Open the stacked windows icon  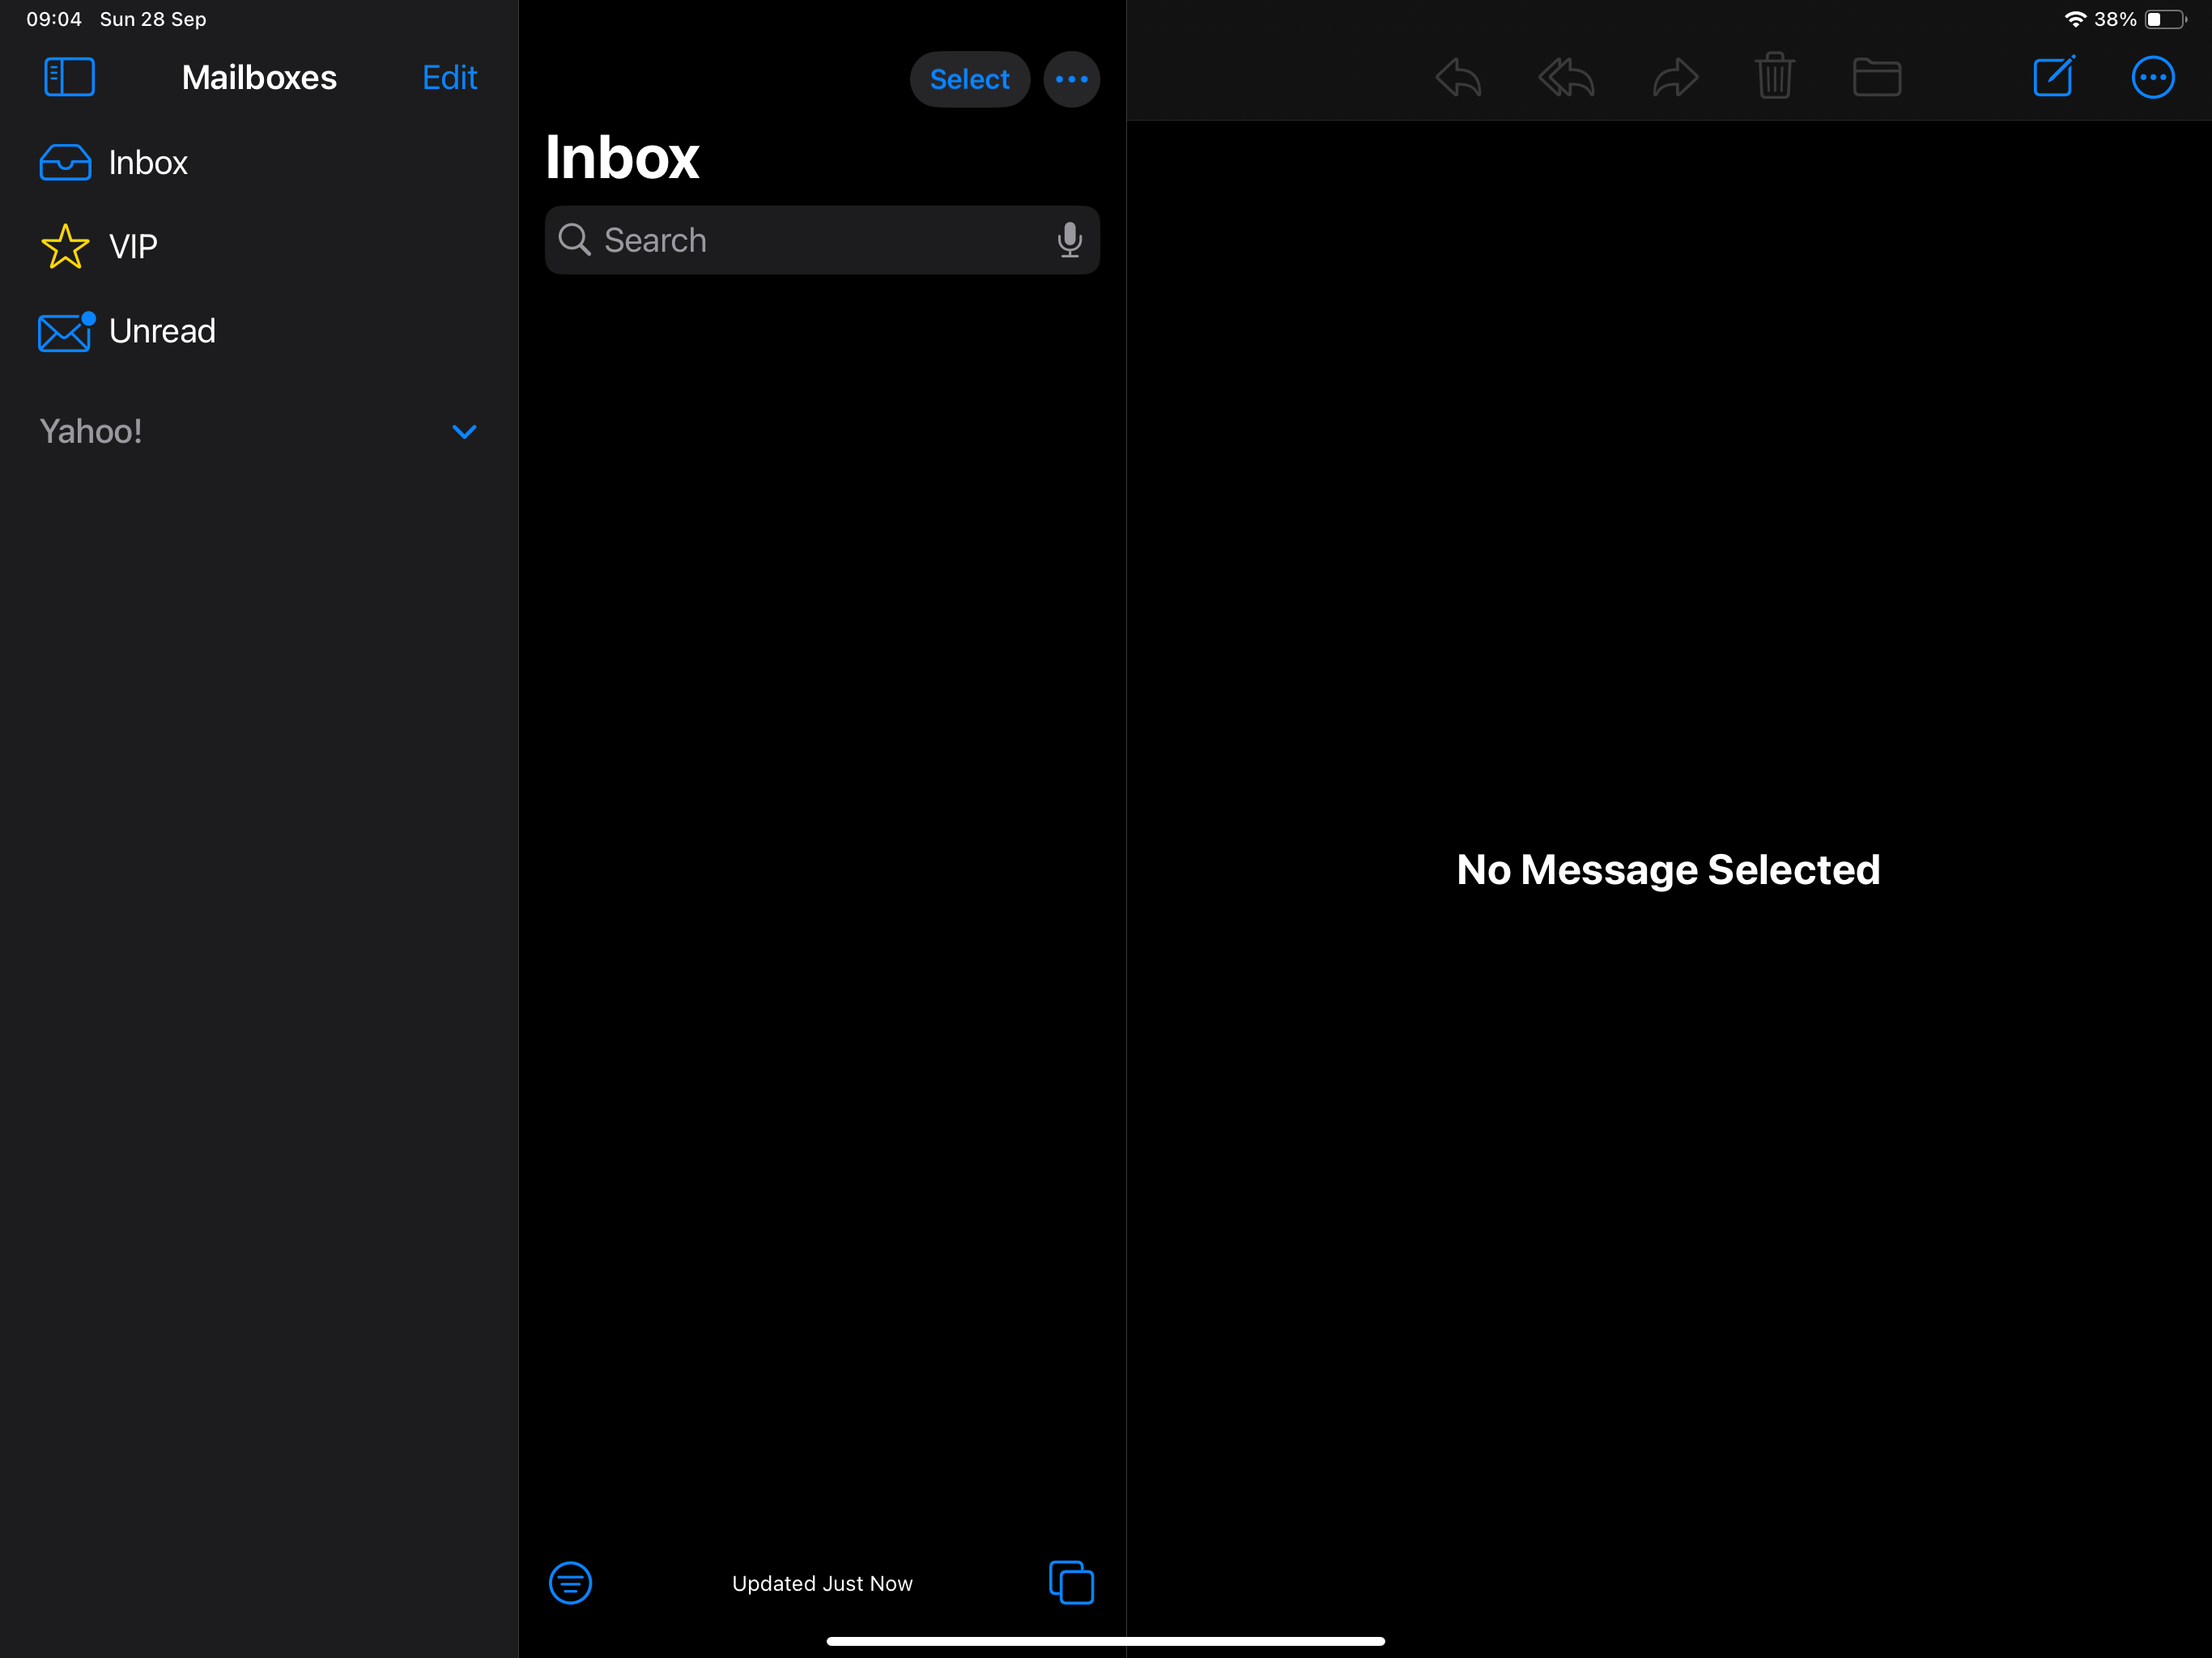tap(1071, 1582)
